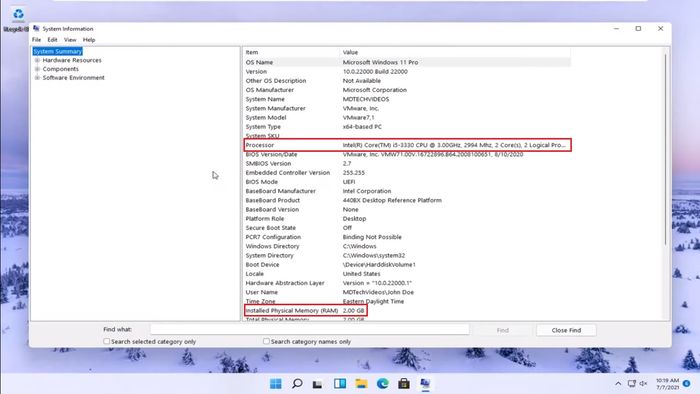The width and height of the screenshot is (700, 394).
Task: Enable Search selected category only
Action: tap(106, 341)
